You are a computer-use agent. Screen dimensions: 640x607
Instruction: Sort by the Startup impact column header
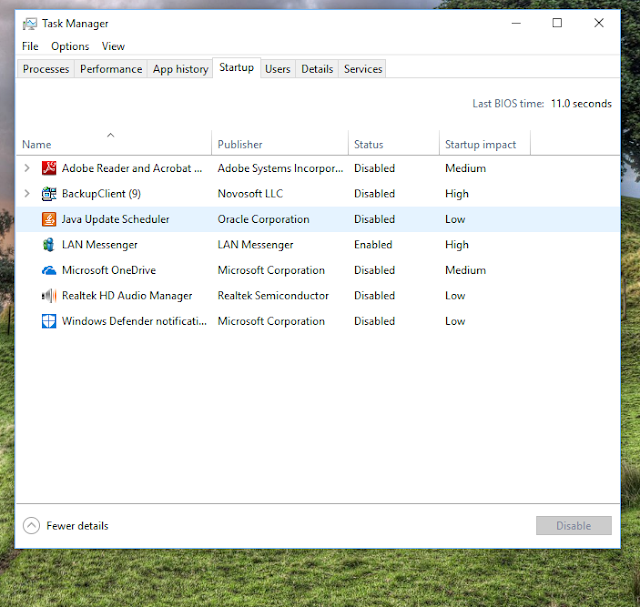click(x=485, y=143)
